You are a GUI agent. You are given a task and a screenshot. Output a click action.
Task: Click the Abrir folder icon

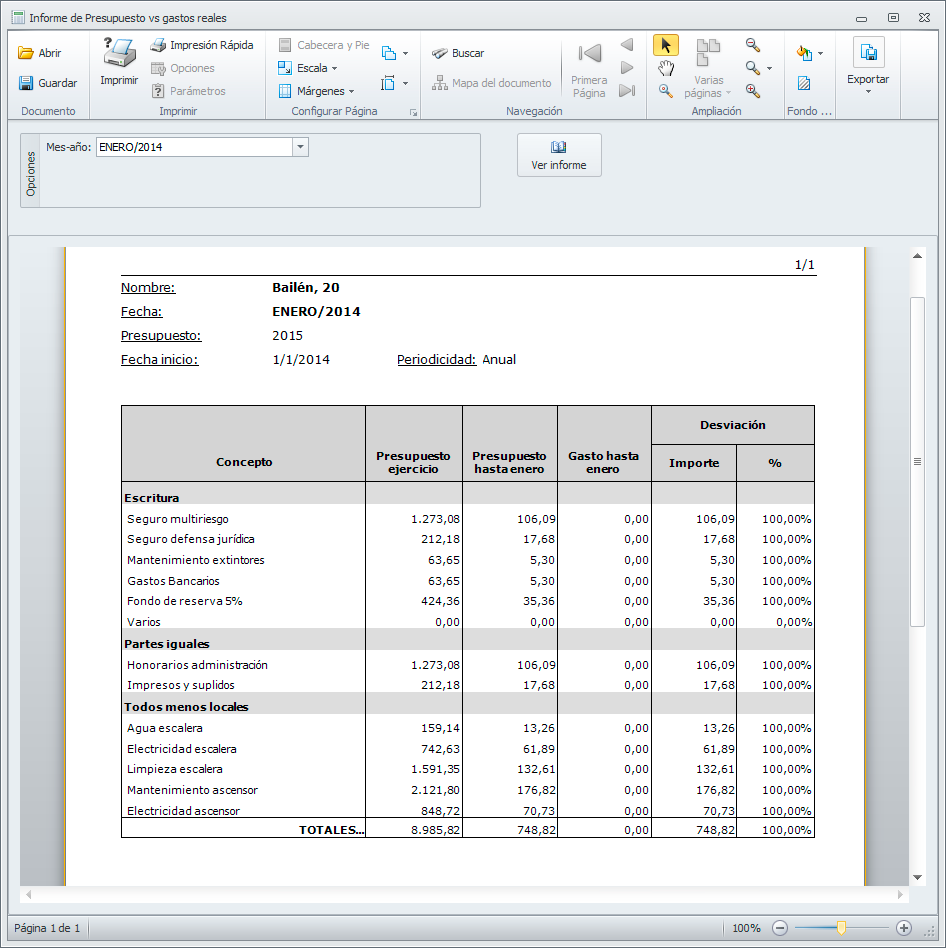click(26, 53)
